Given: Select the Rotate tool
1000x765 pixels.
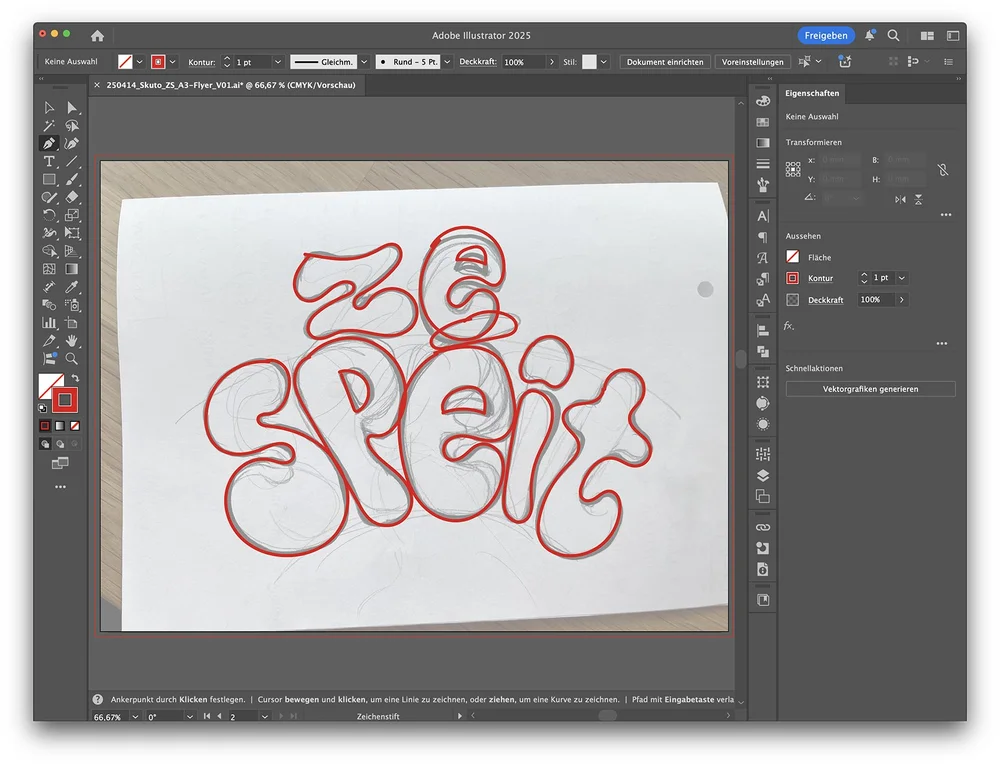Looking at the screenshot, I should [x=49, y=215].
